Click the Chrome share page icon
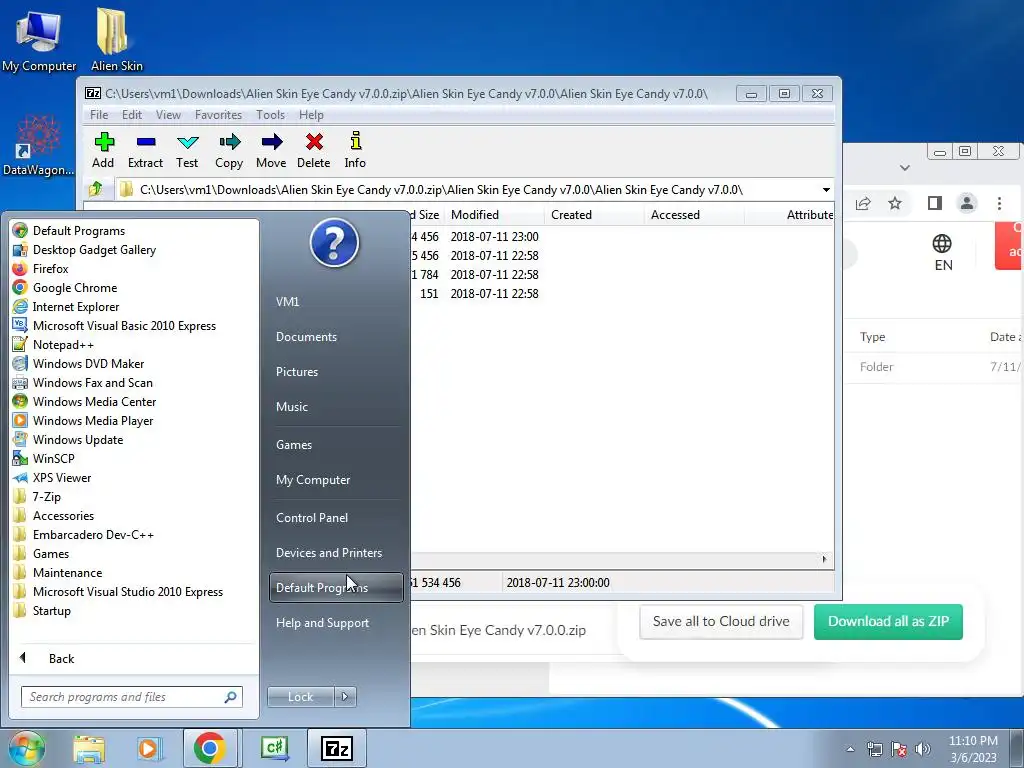The image size is (1024, 768). pos(863,203)
